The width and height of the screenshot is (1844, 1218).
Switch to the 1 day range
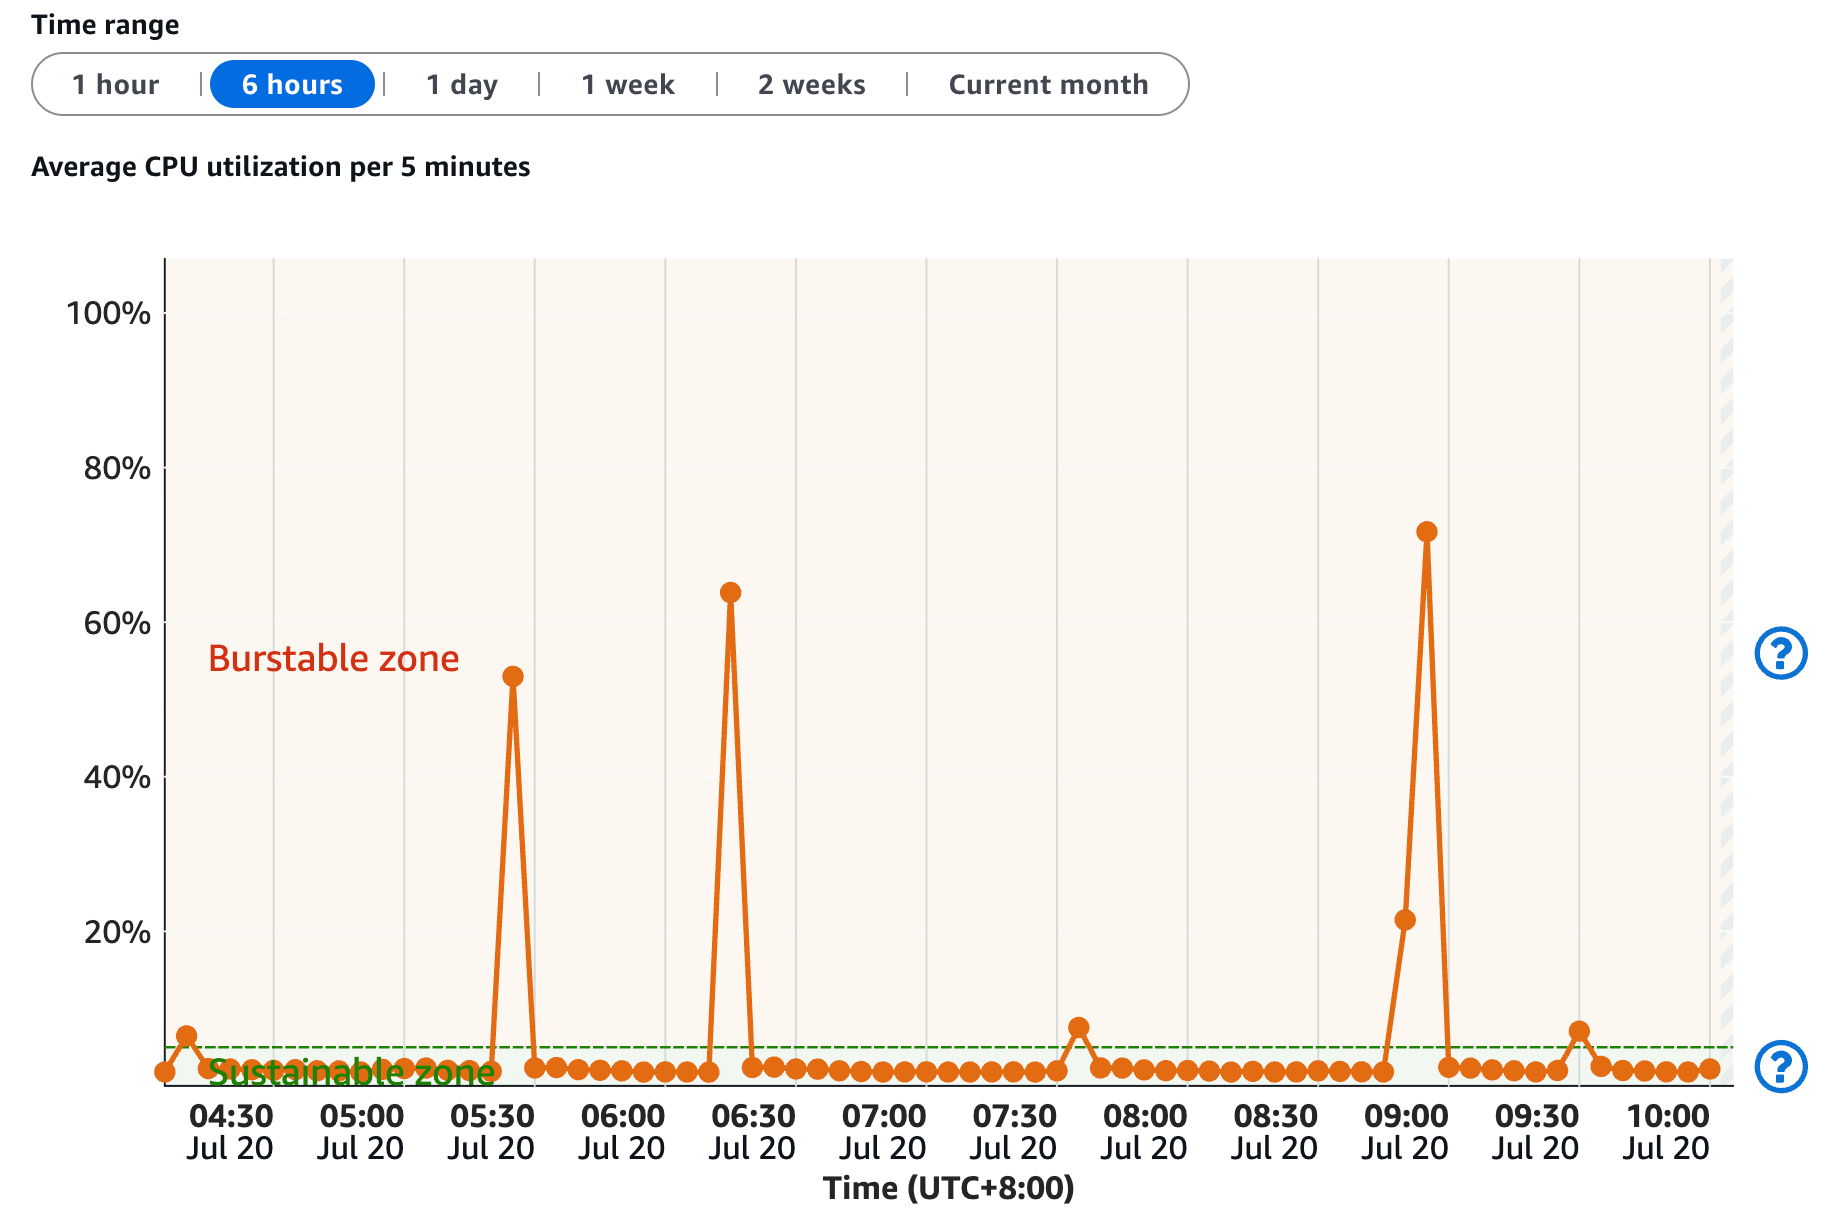[462, 85]
